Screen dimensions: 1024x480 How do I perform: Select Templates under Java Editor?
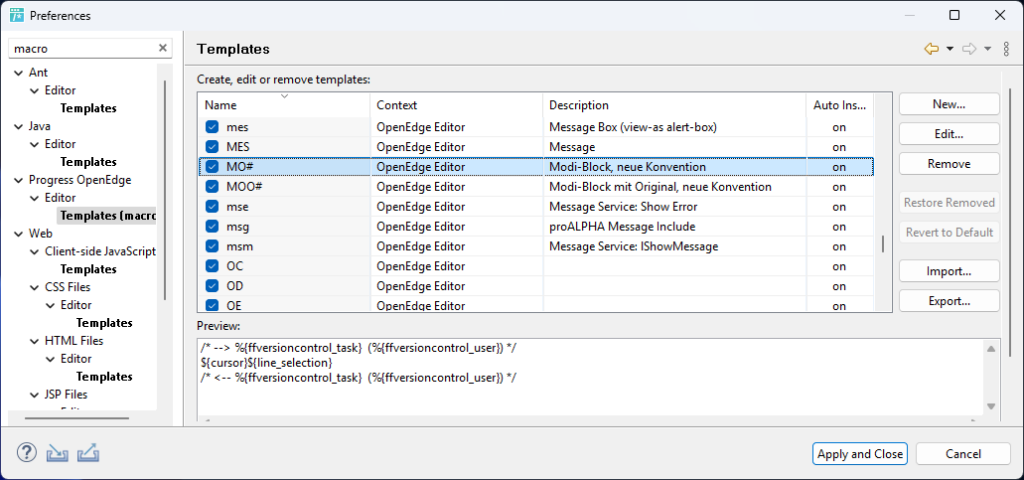pyautogui.click(x=88, y=162)
